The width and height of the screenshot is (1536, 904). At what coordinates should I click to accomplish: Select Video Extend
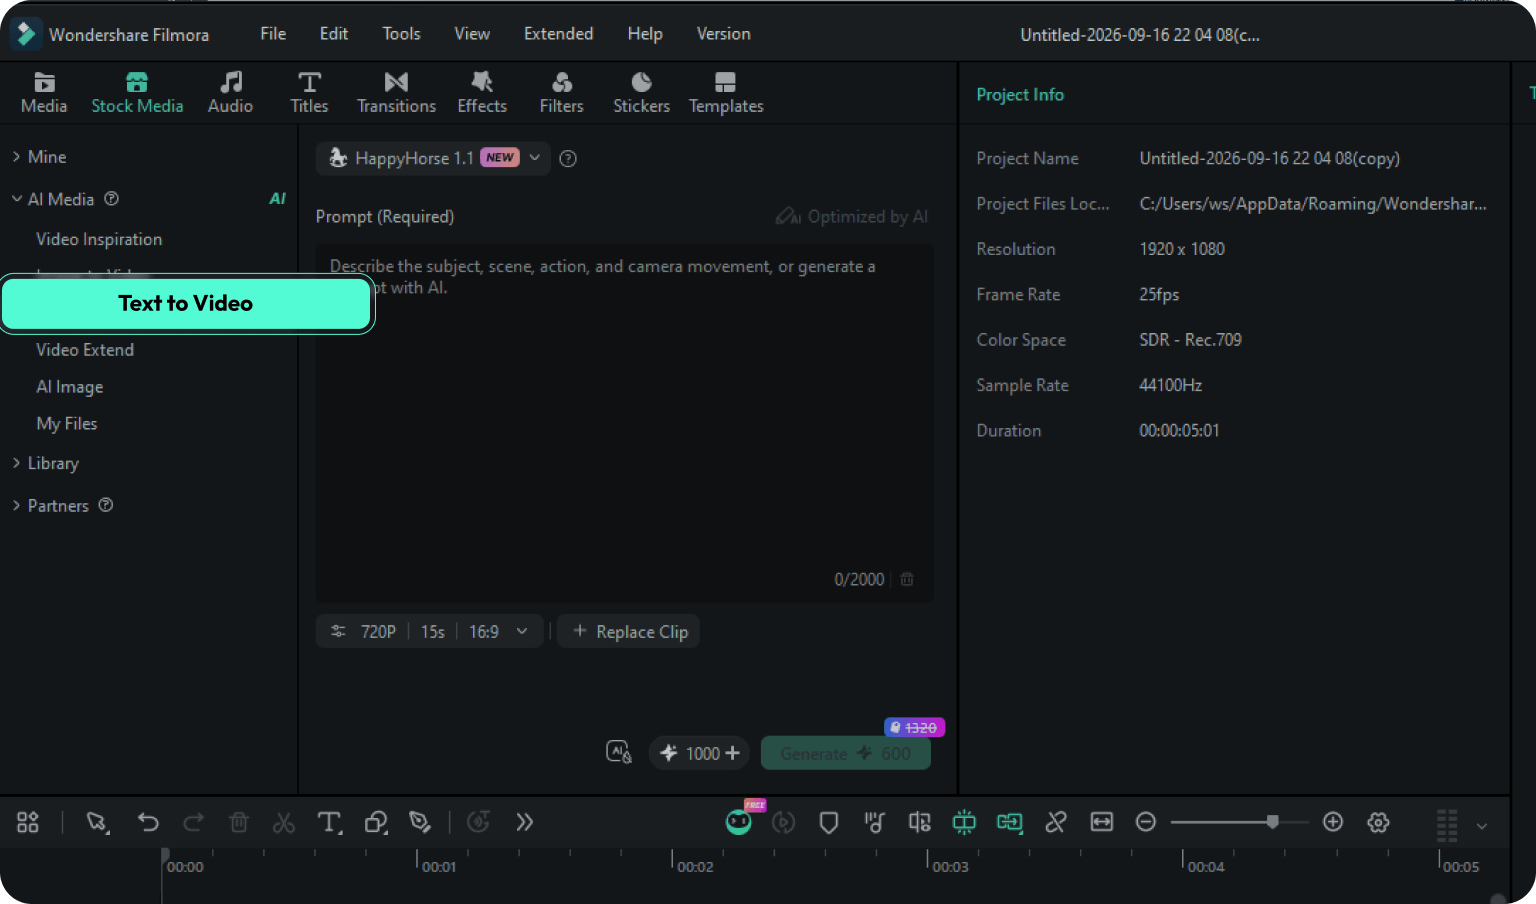point(85,350)
